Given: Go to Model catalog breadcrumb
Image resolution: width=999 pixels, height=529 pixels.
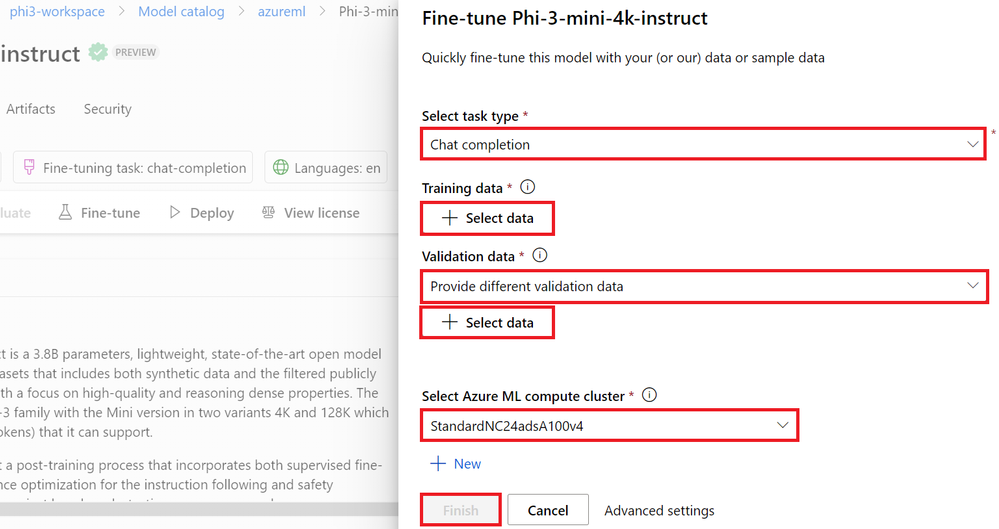Looking at the screenshot, I should (x=180, y=11).
